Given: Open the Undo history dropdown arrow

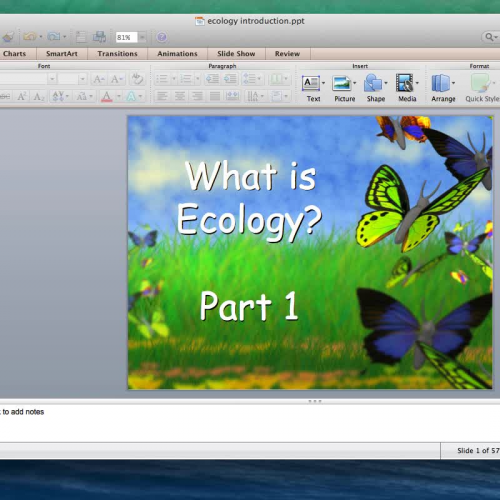Looking at the screenshot, I should tap(41, 37).
